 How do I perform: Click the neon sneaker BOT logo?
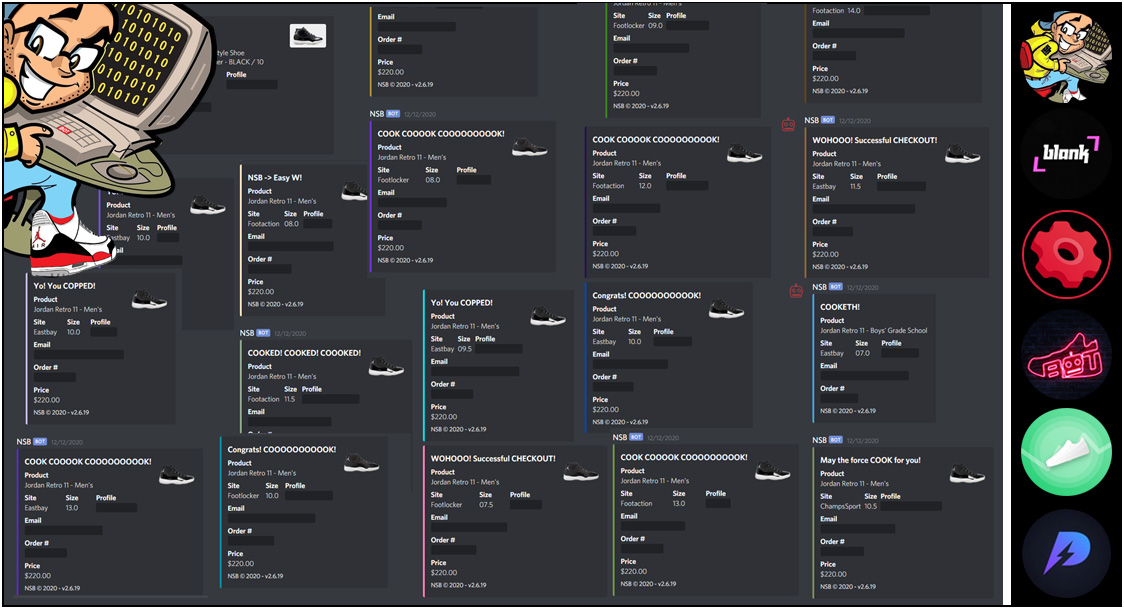pos(1066,355)
